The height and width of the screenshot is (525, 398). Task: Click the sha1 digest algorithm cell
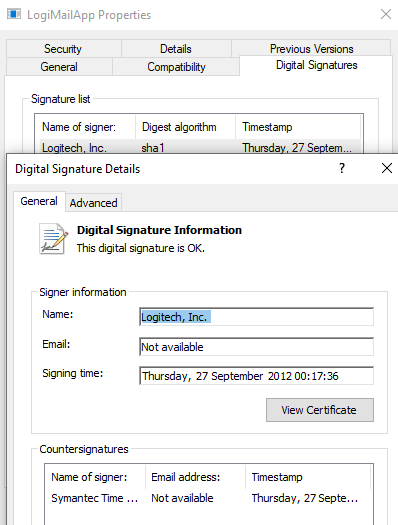(153, 148)
